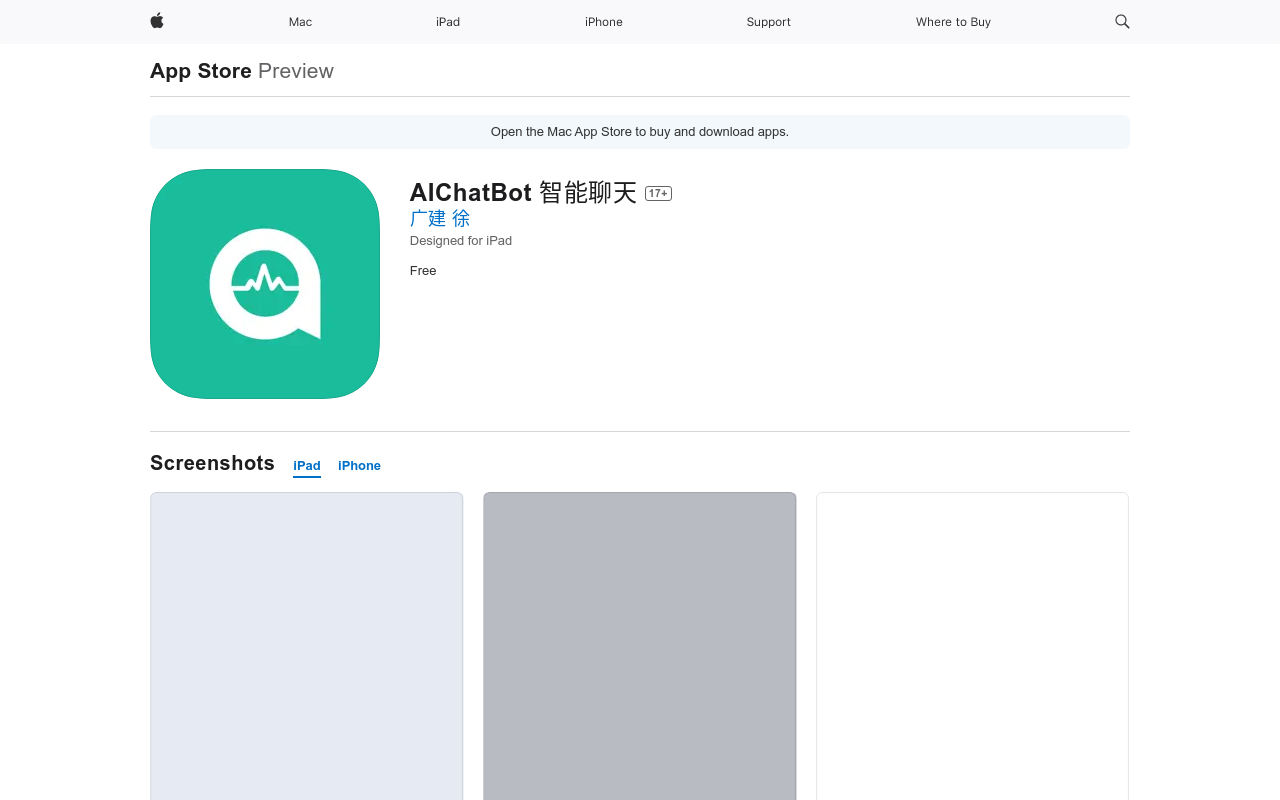Go to the Support page

[x=768, y=22]
